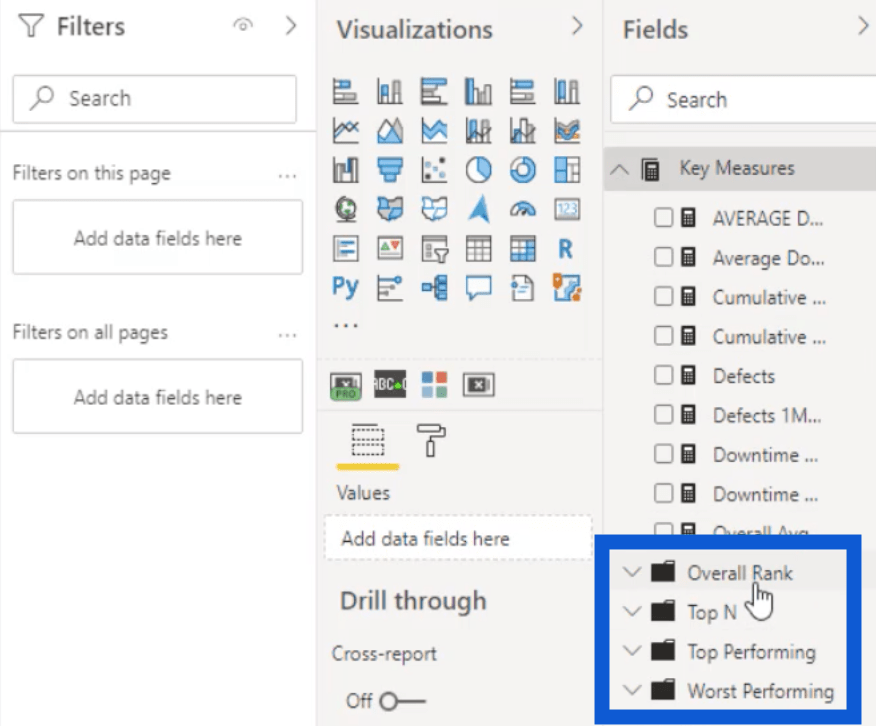Open options for Filters on all pages
The width and height of the screenshot is (876, 726).
287,336
